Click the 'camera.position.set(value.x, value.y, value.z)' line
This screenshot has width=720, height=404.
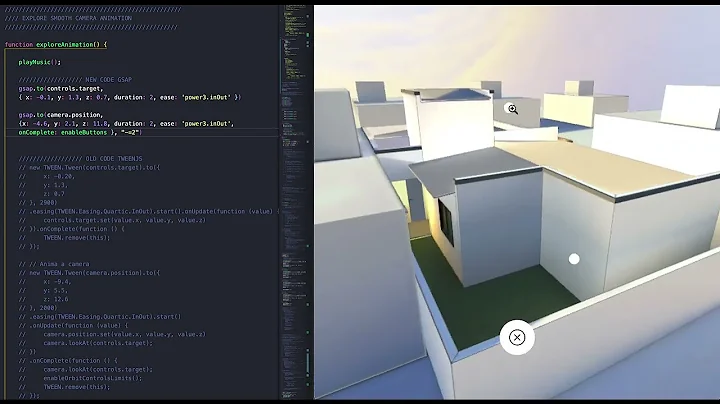coord(112,334)
